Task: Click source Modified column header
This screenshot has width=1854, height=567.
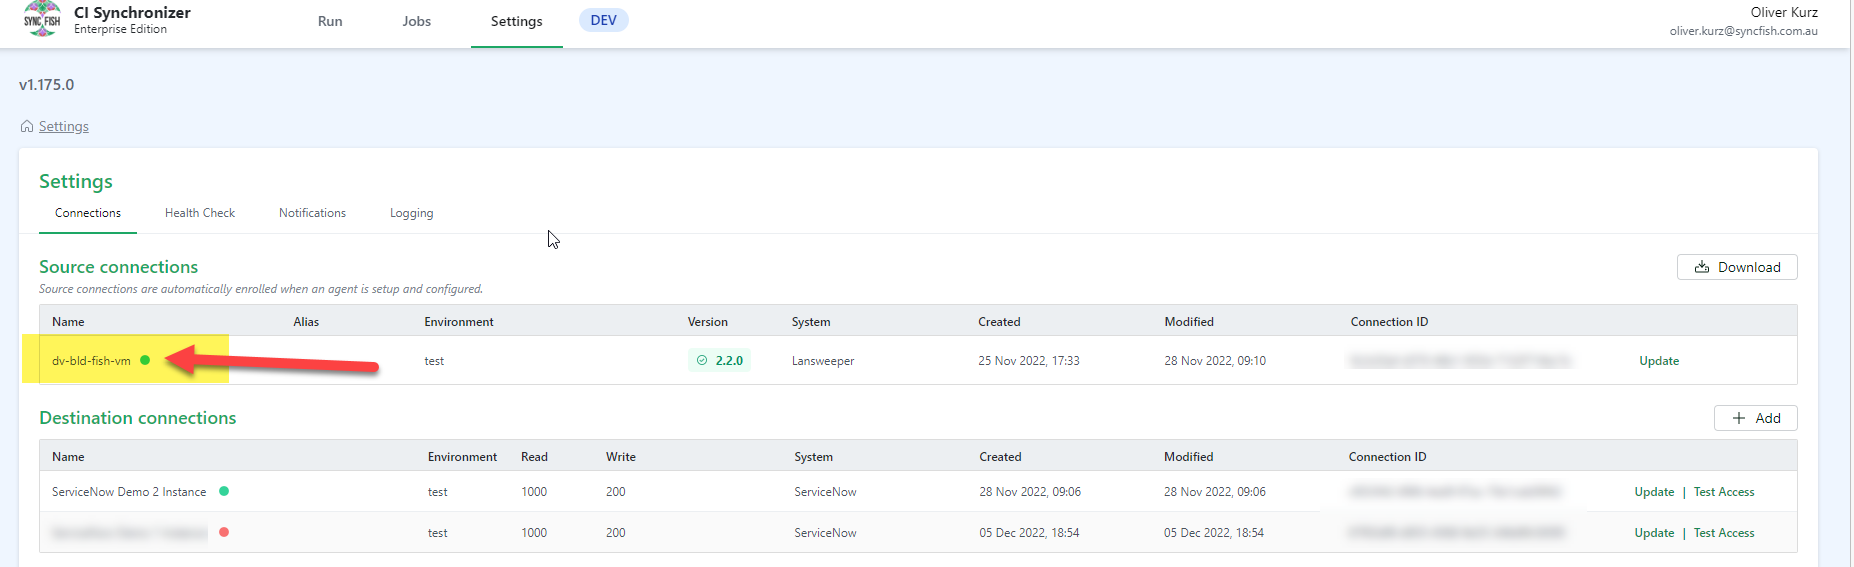Action: (1189, 322)
